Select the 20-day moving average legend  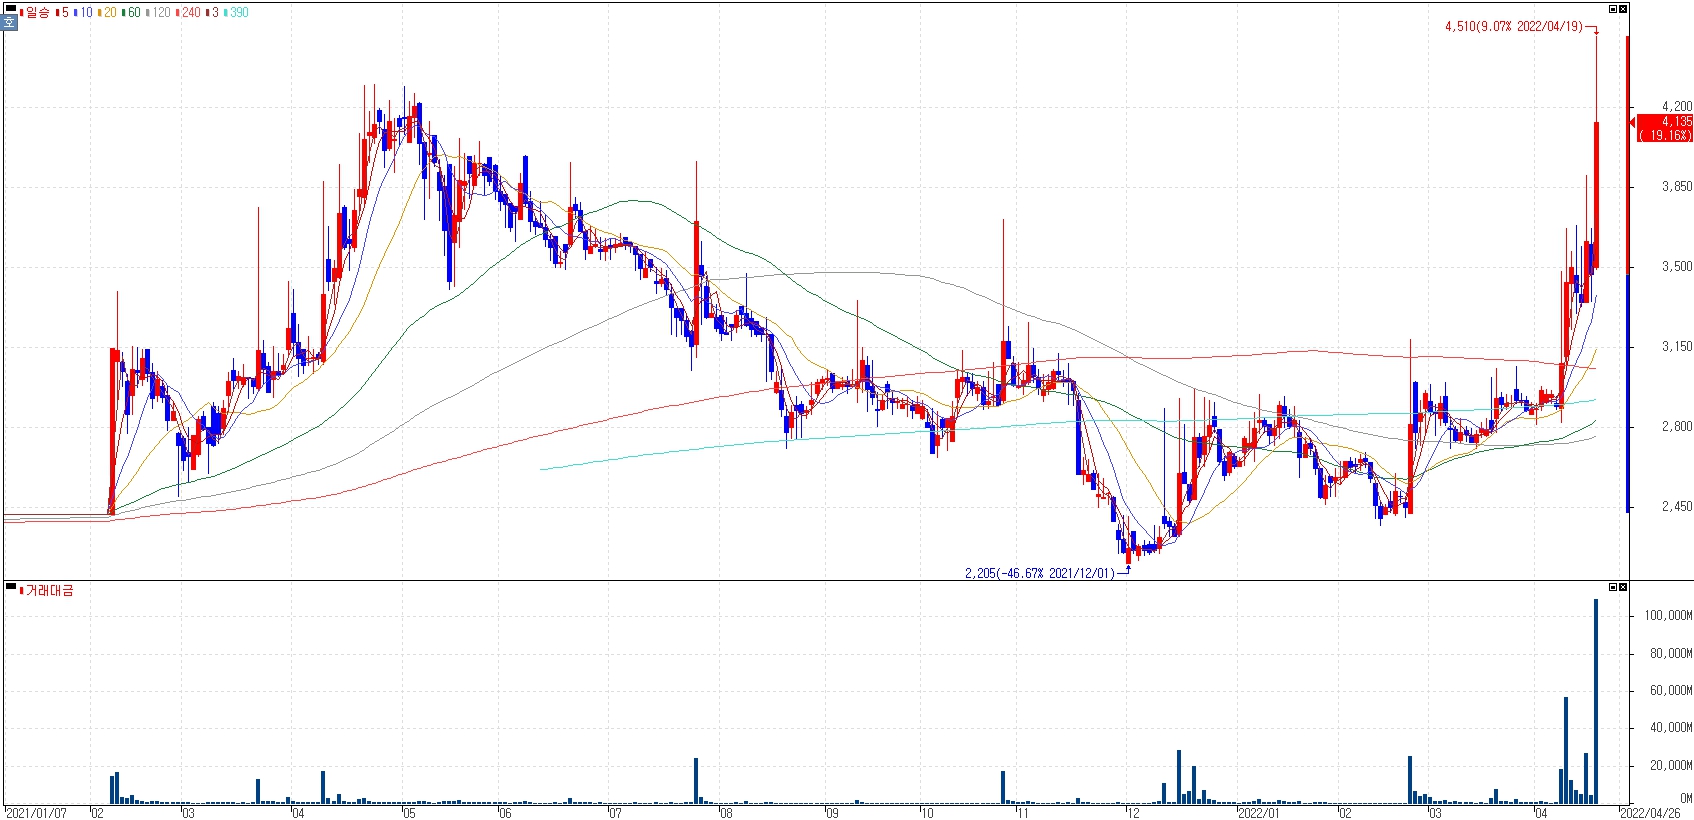pos(107,12)
